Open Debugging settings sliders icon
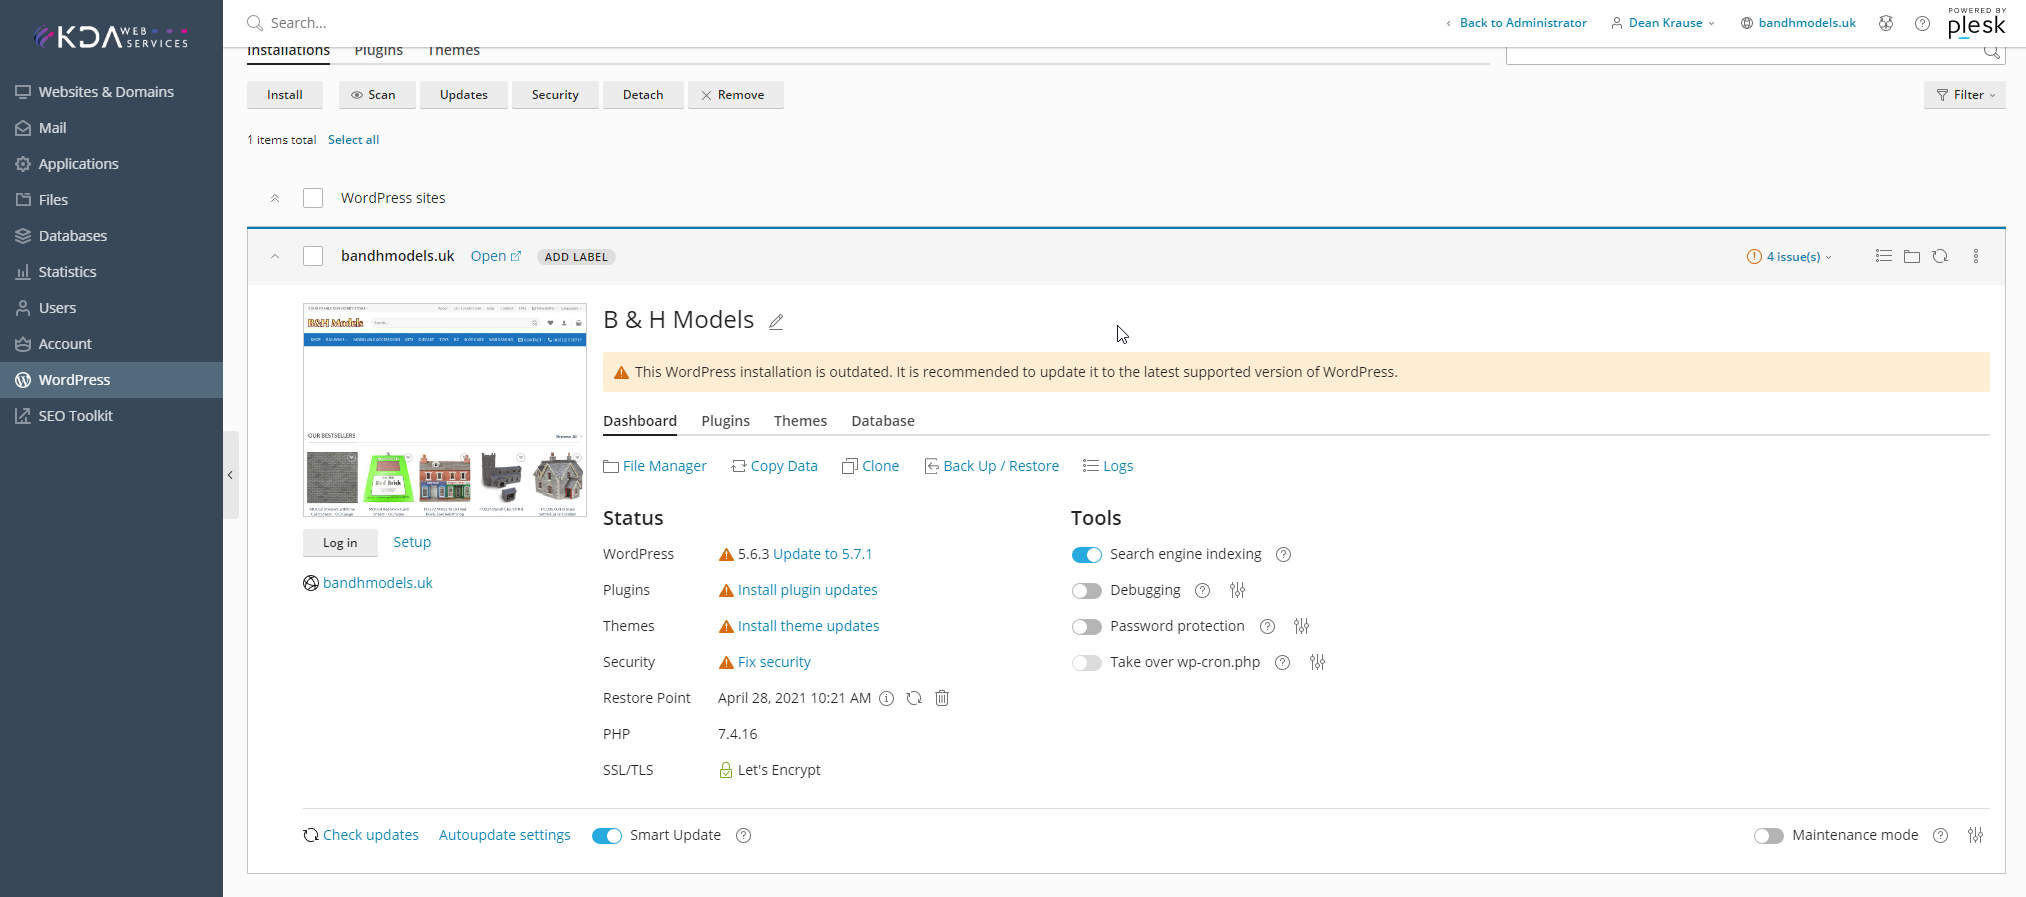 click(1238, 590)
